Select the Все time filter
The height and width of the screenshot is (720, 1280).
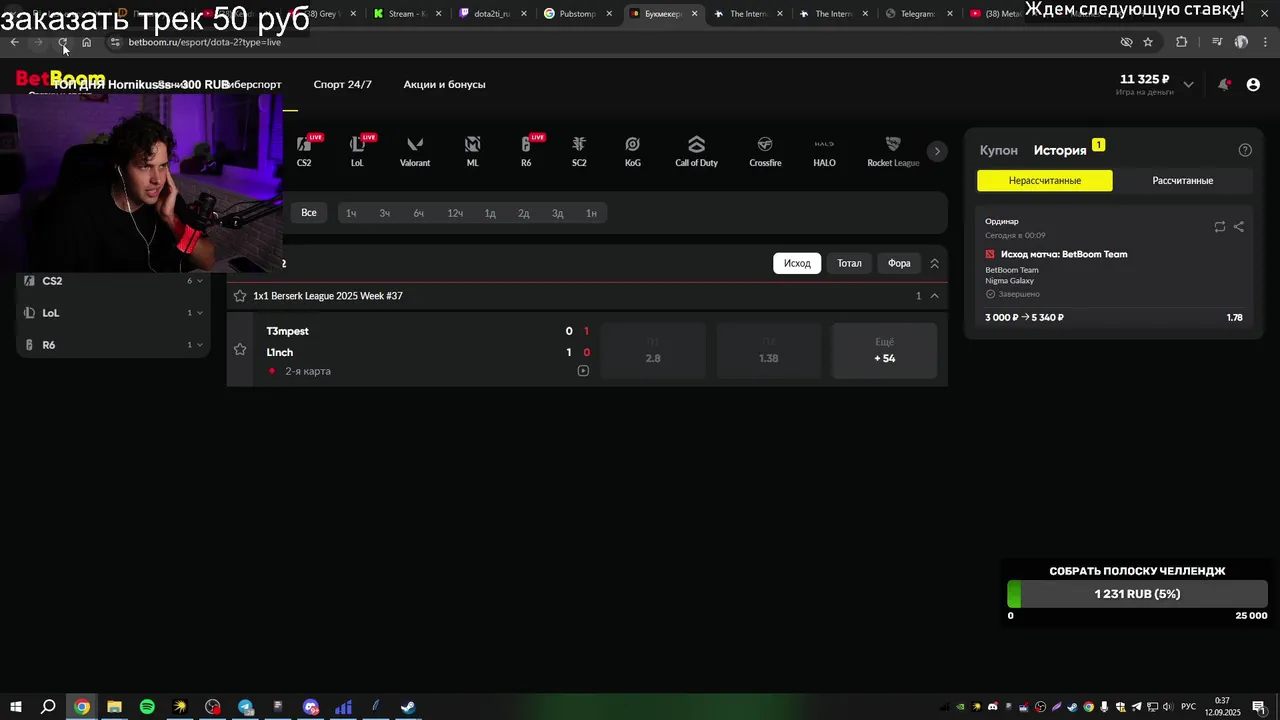pyautogui.click(x=309, y=213)
